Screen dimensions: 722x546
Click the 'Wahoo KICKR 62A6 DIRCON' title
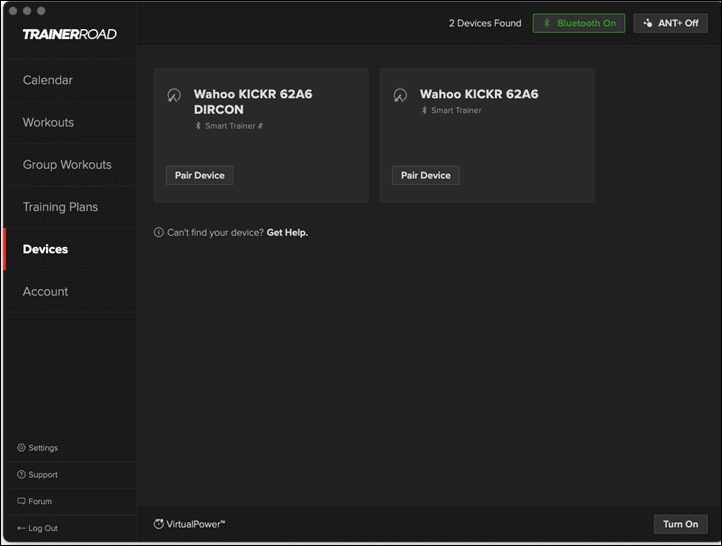tap(253, 102)
